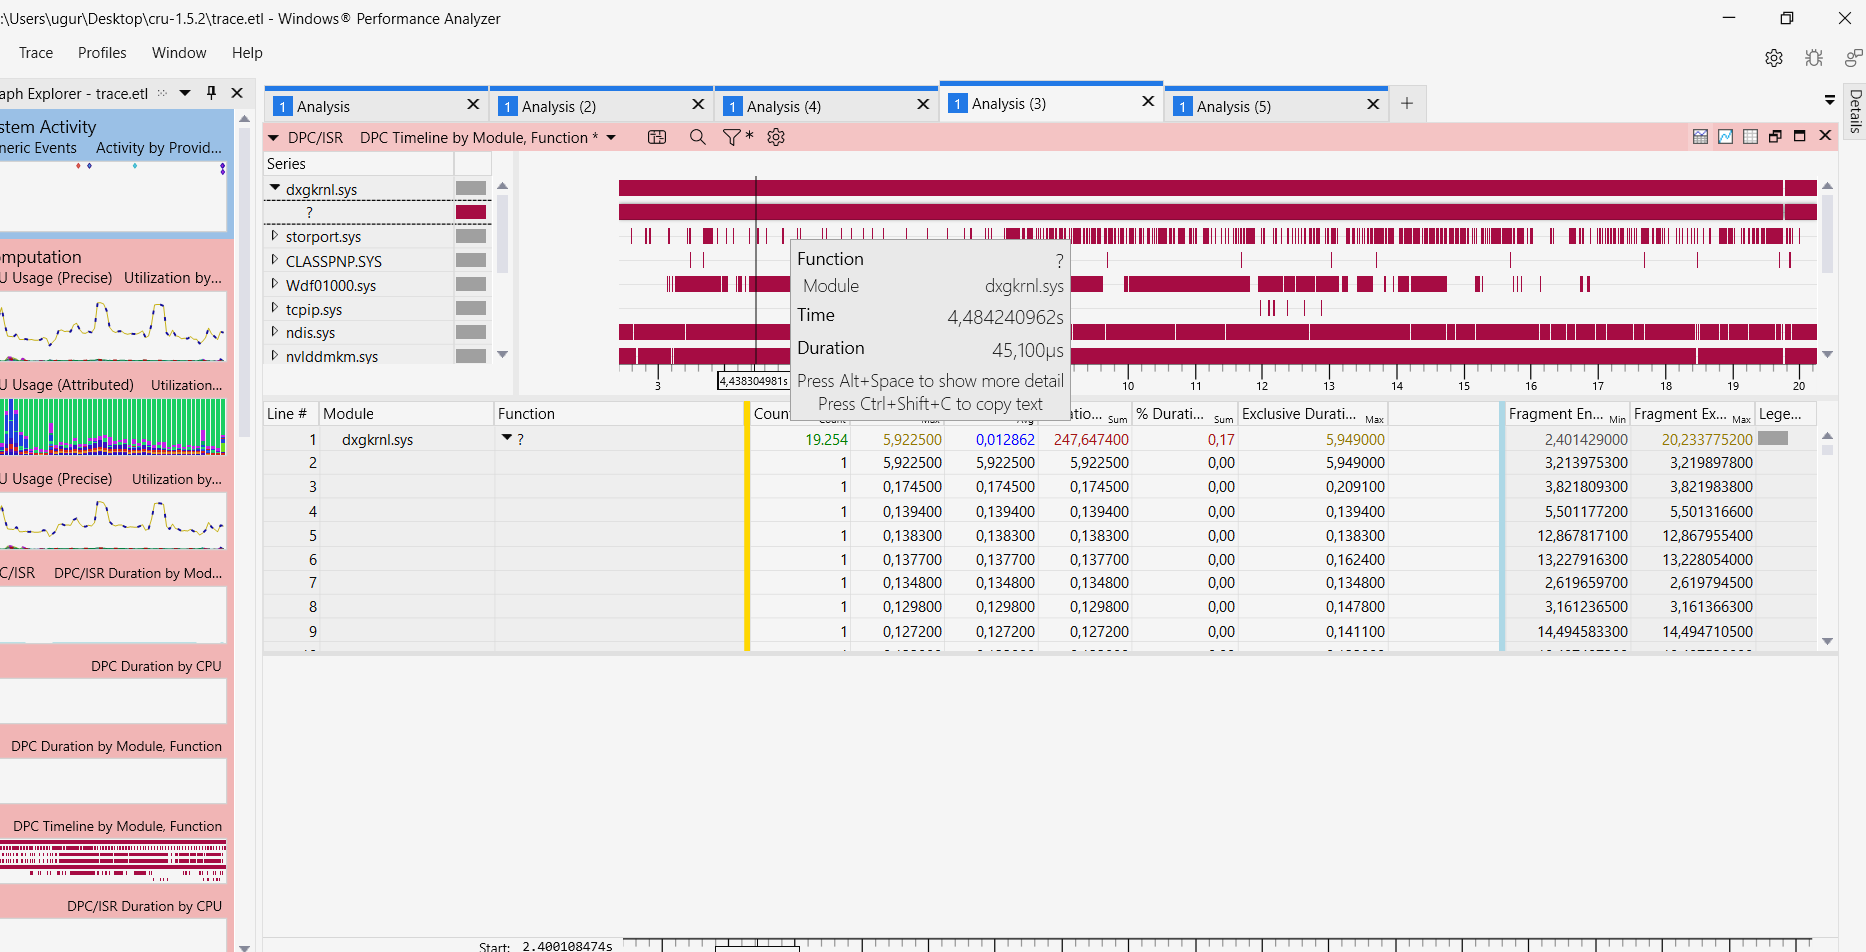Maximize the DPC/ISR pane
The image size is (1866, 952).
pos(1800,137)
